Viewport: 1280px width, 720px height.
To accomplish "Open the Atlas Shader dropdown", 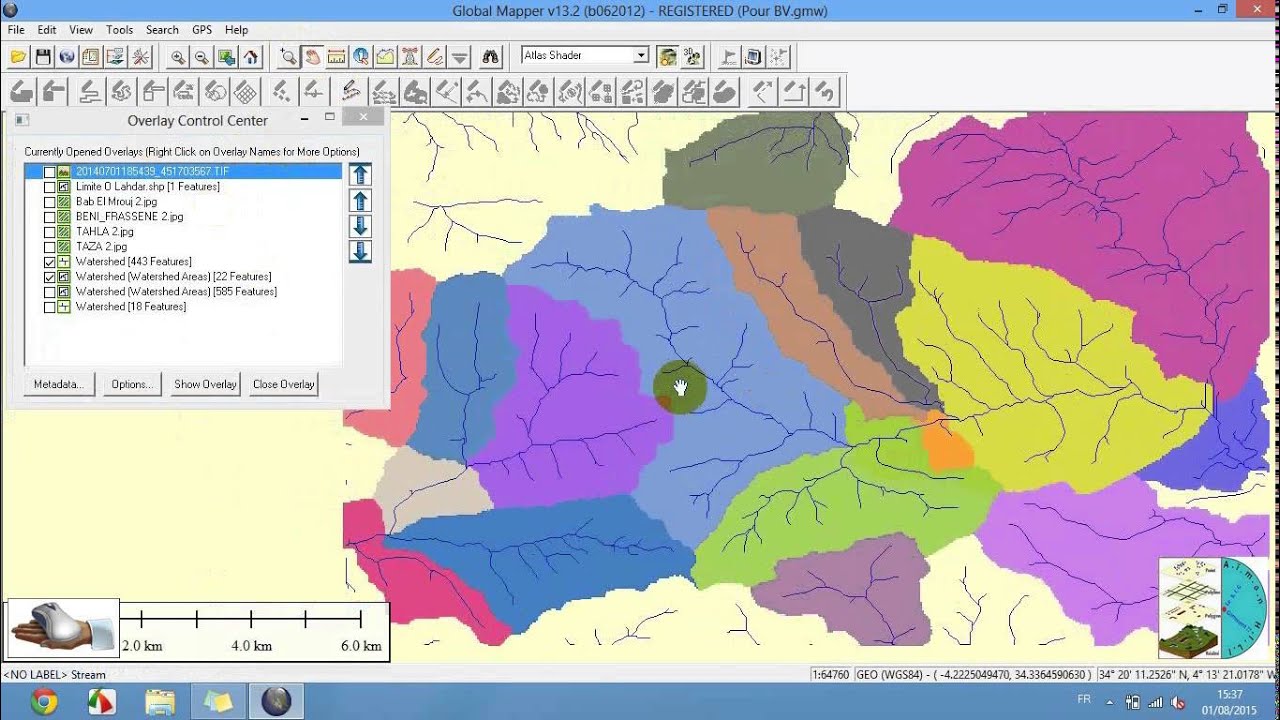I will coord(641,56).
